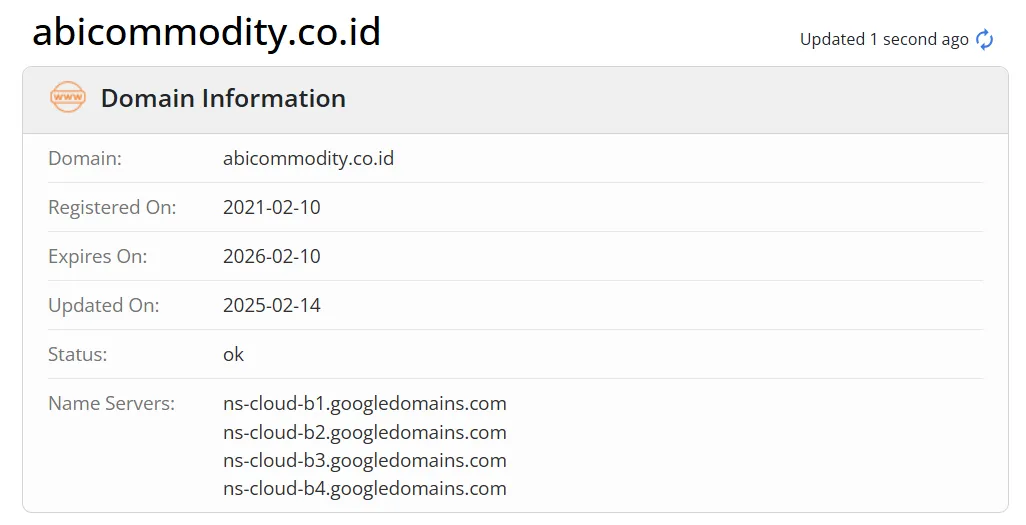
Task: Click the "Registered On:" field label
Action: point(112,208)
